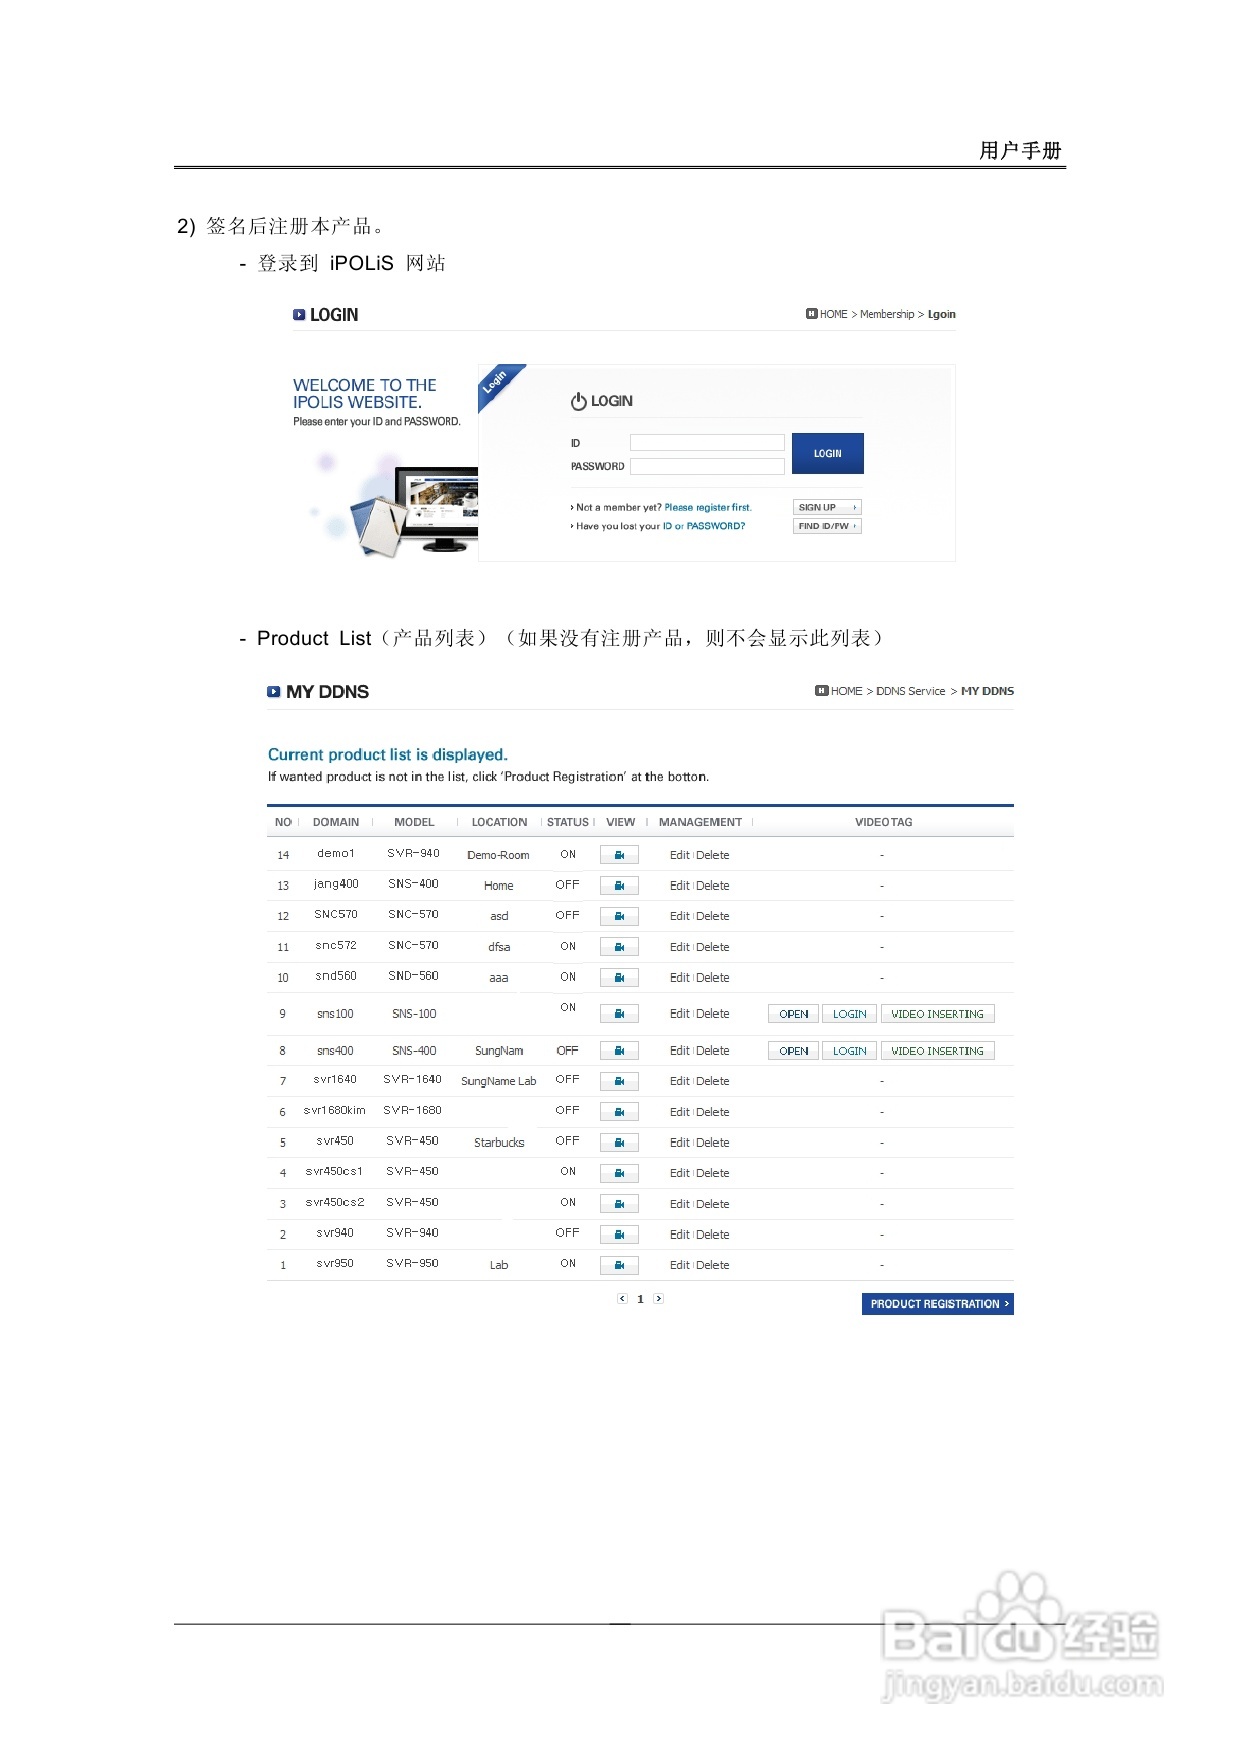Click Delete for SNC570 row

(x=713, y=916)
